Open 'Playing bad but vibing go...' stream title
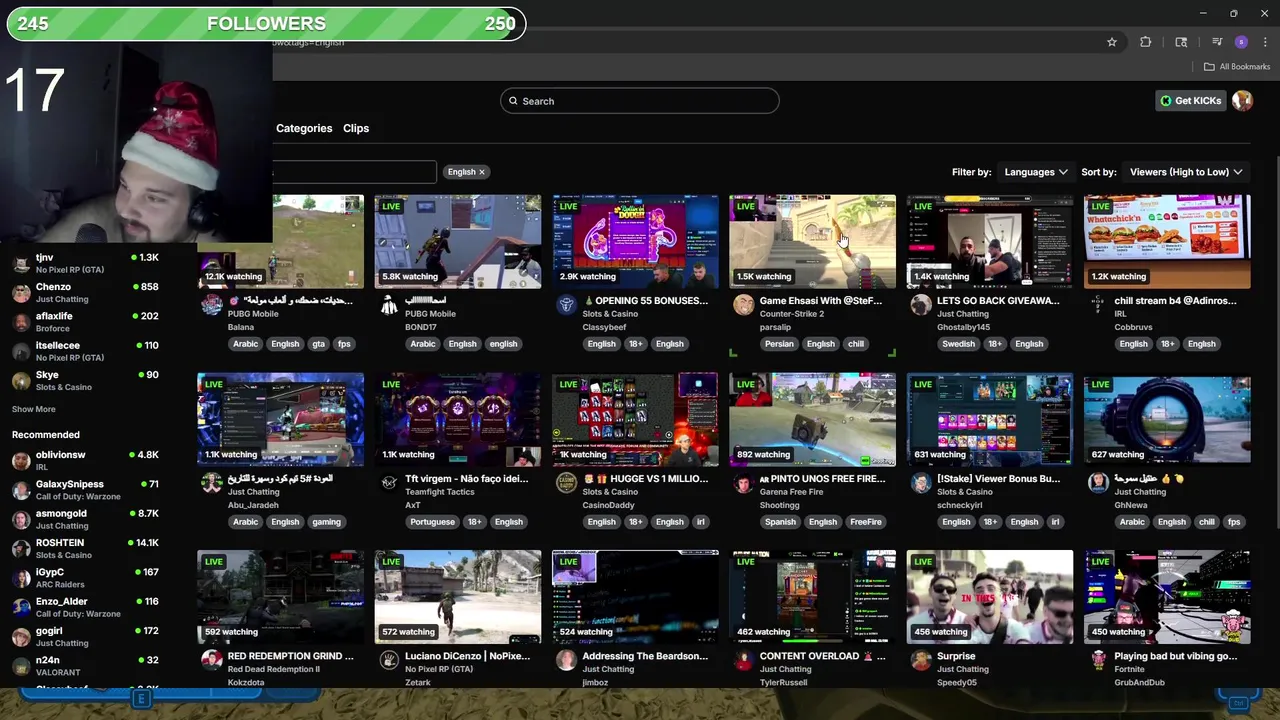The image size is (1280, 720). click(x=1176, y=656)
